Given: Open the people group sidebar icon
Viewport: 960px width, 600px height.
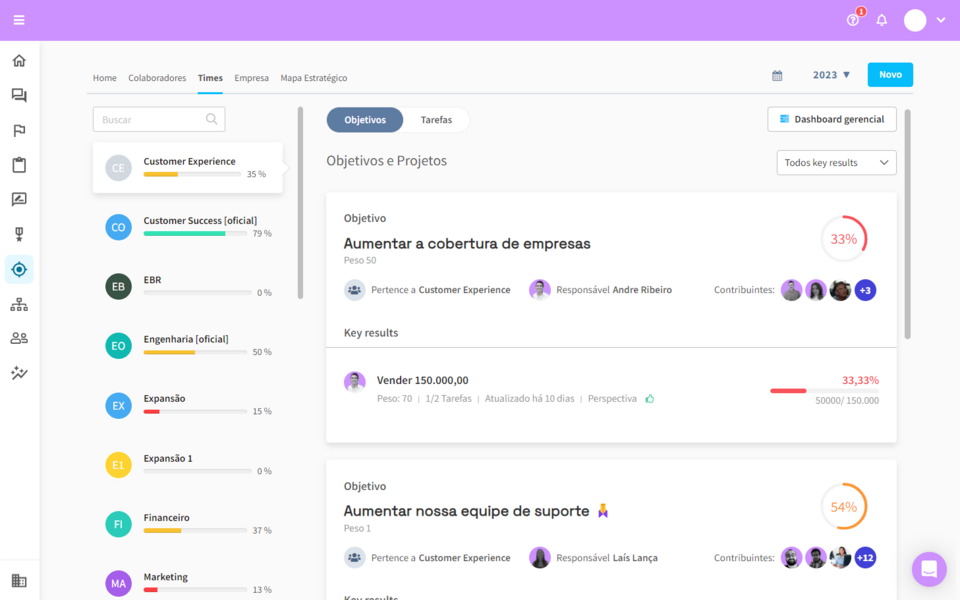Looking at the screenshot, I should pyautogui.click(x=19, y=338).
